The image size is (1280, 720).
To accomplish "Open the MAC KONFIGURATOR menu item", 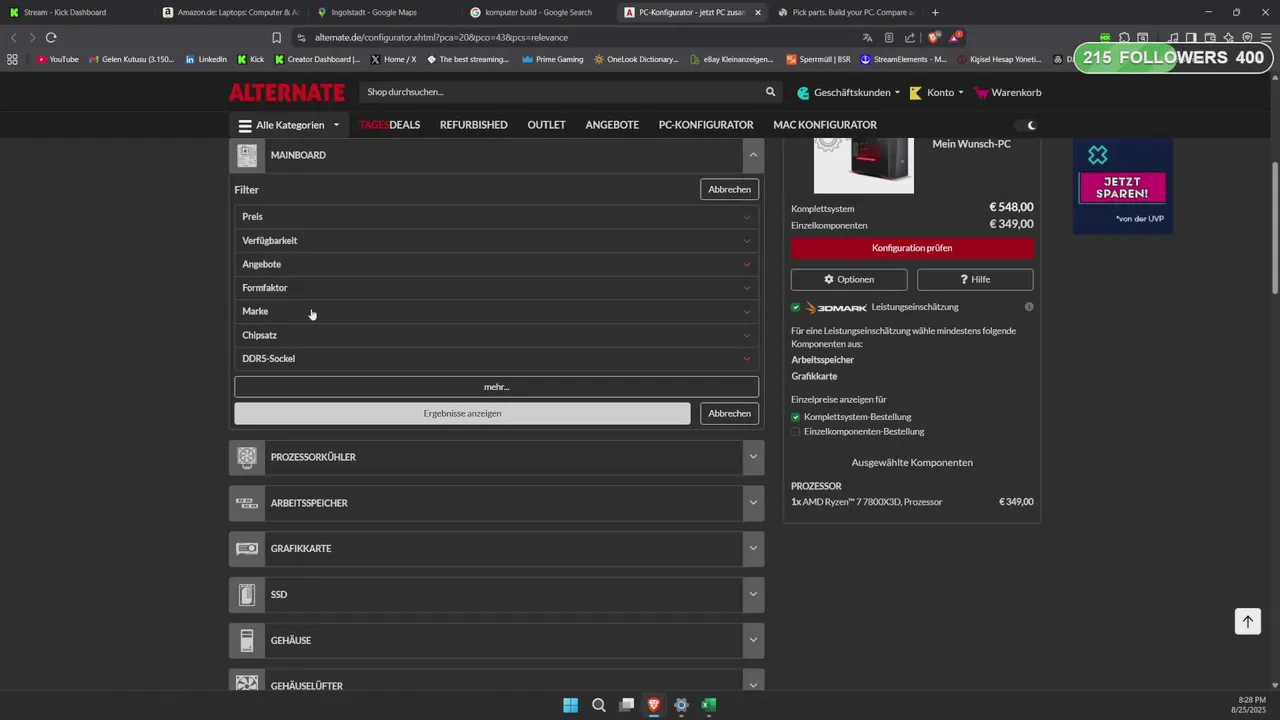I will coord(825,125).
